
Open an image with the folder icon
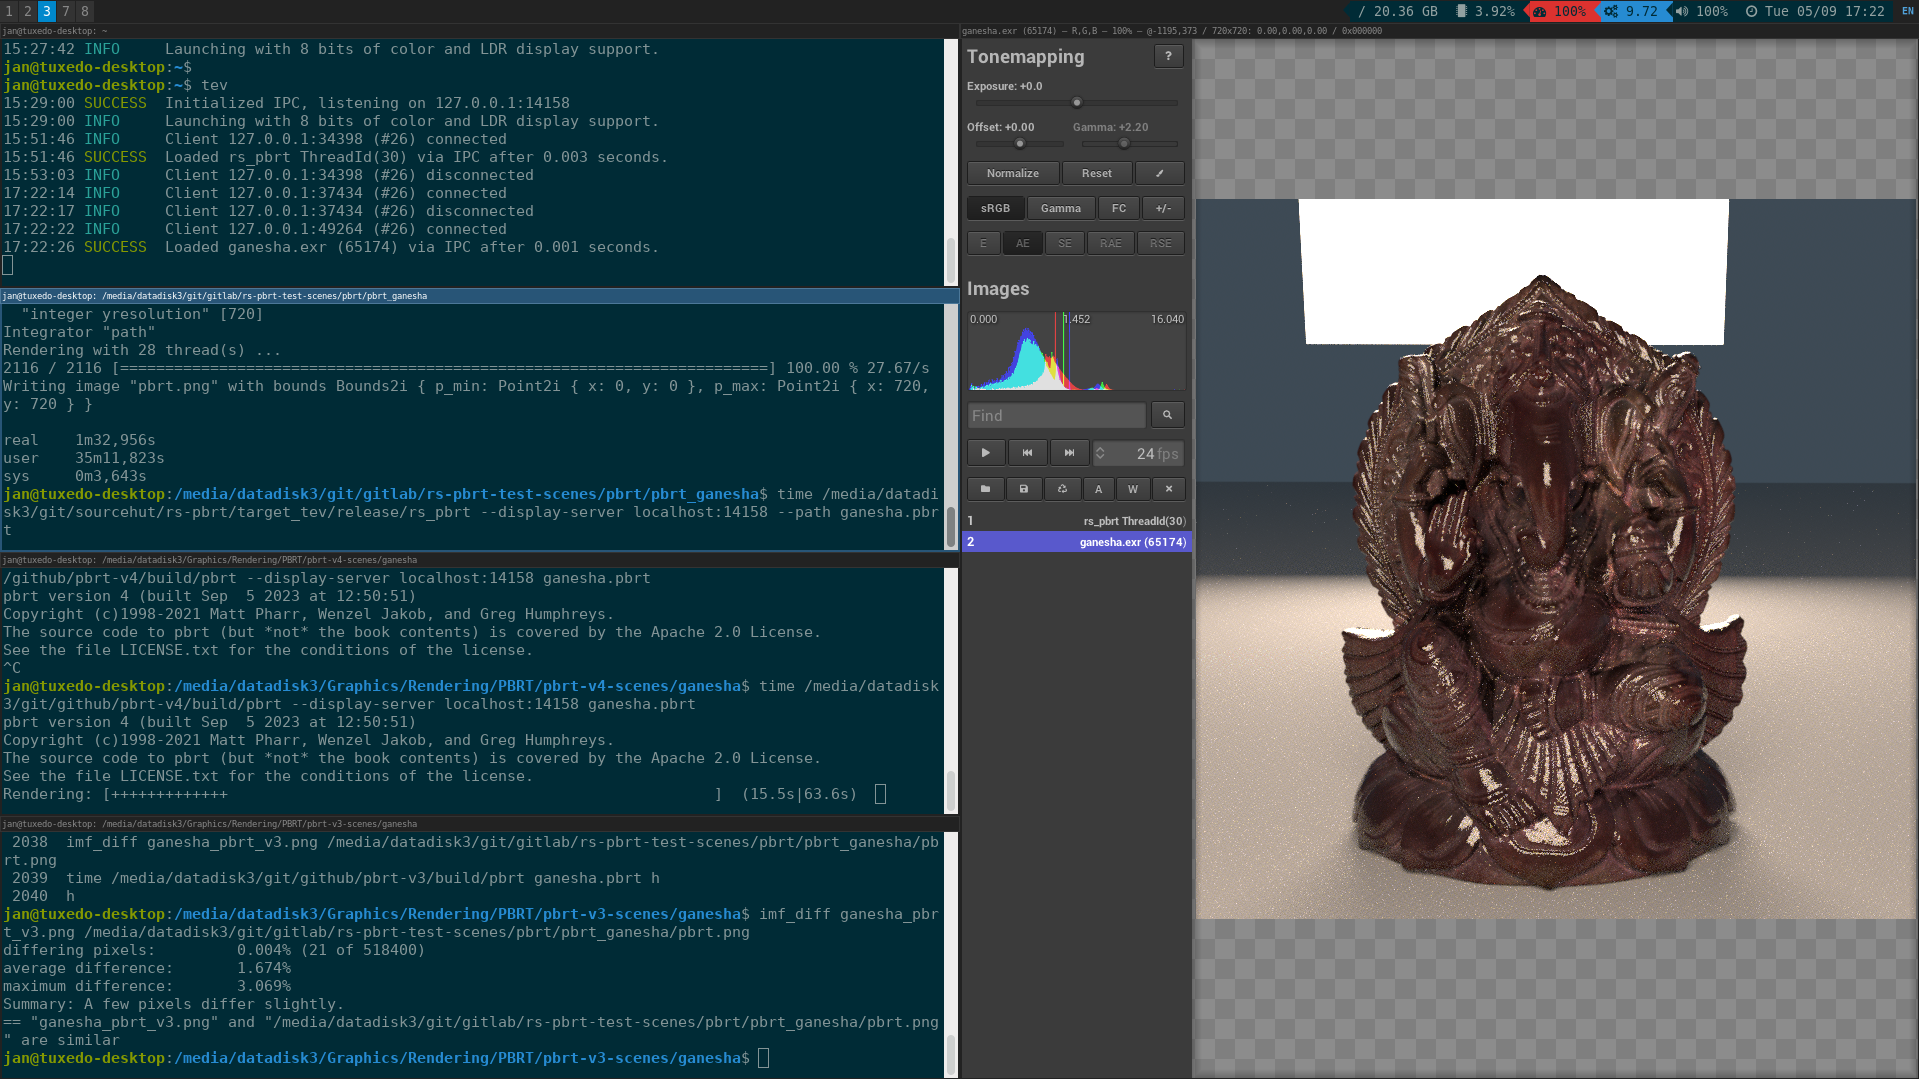[985, 489]
